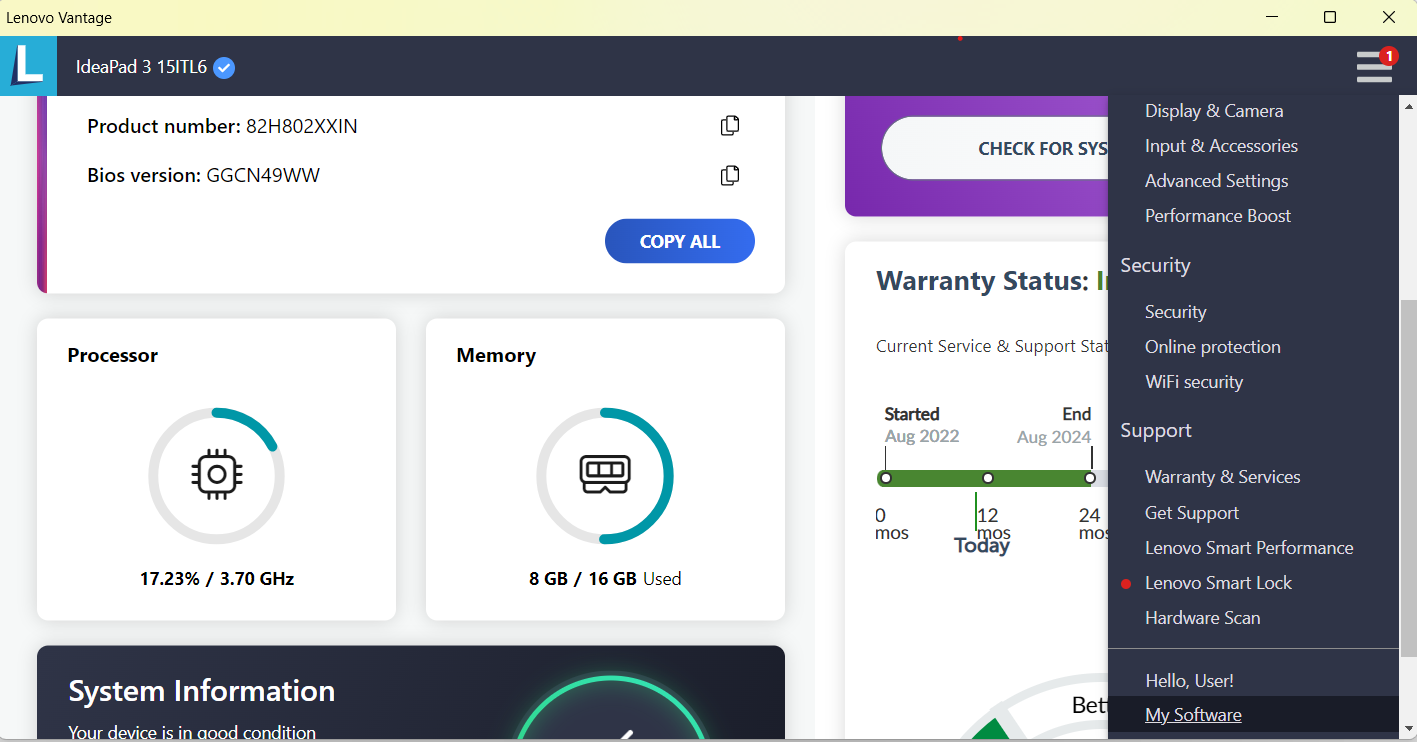Image resolution: width=1417 pixels, height=742 pixels.
Task: Click the menu panel vertical scrollbar thumb
Action: point(1408,478)
